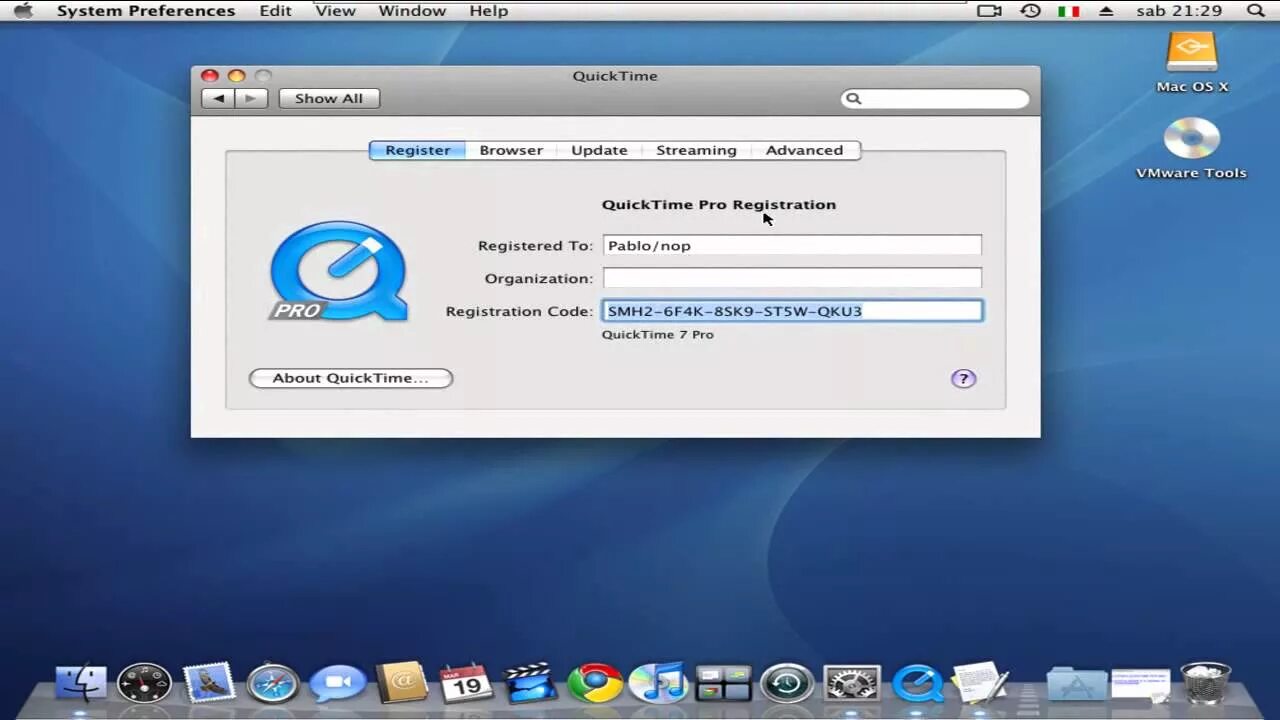The image size is (1280, 720).
Task: Switch to the Update tab
Action: pyautogui.click(x=599, y=150)
